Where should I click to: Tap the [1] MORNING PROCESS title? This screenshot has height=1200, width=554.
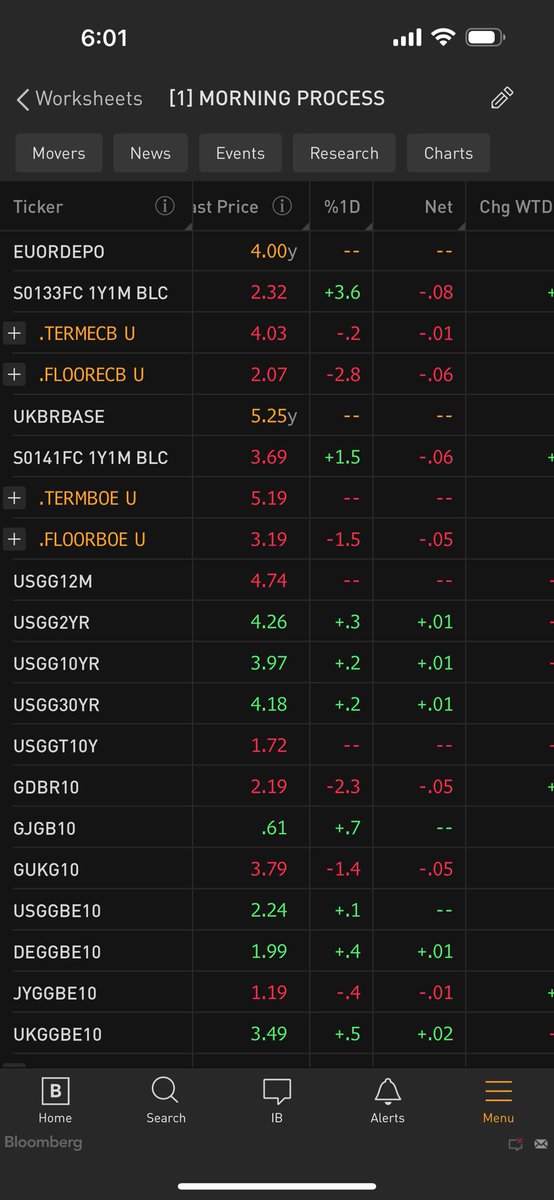click(x=277, y=98)
